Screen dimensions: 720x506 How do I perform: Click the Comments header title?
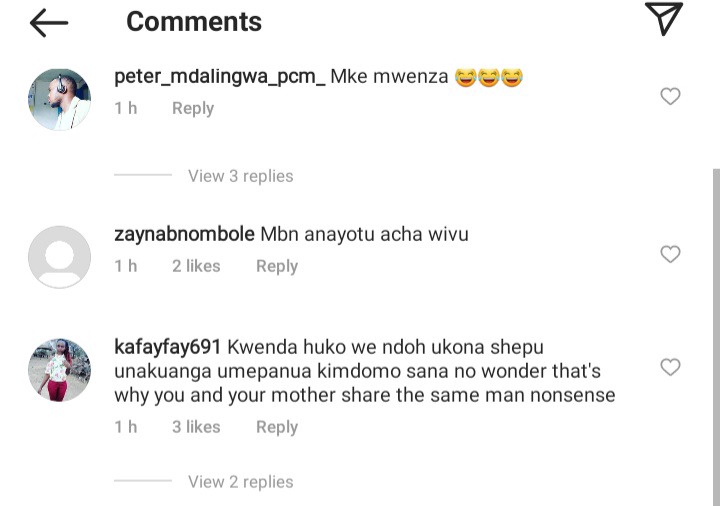(x=194, y=22)
